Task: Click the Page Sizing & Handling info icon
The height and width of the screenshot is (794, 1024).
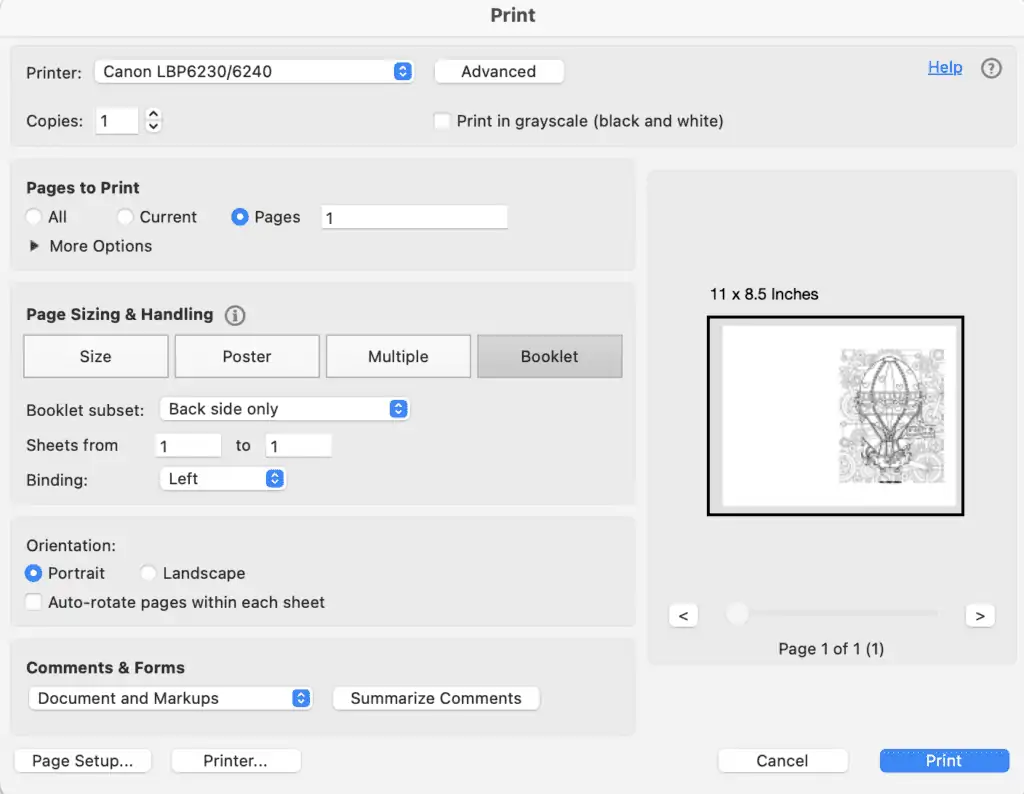Action: tap(235, 315)
